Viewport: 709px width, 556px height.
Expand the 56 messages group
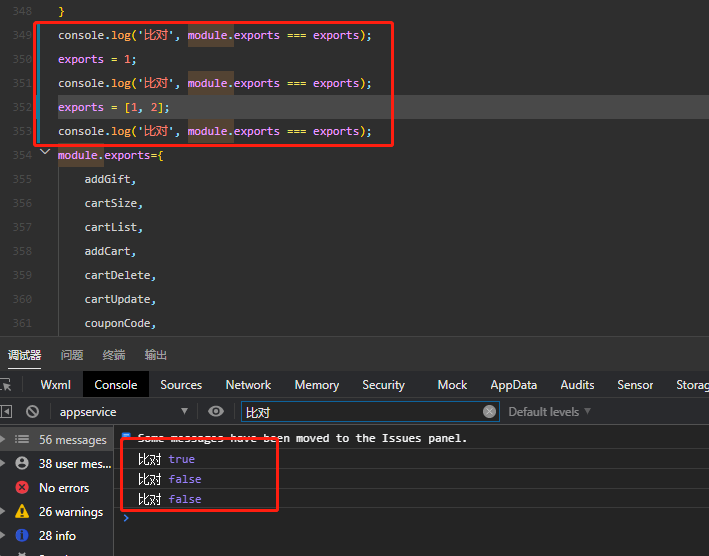point(3,439)
